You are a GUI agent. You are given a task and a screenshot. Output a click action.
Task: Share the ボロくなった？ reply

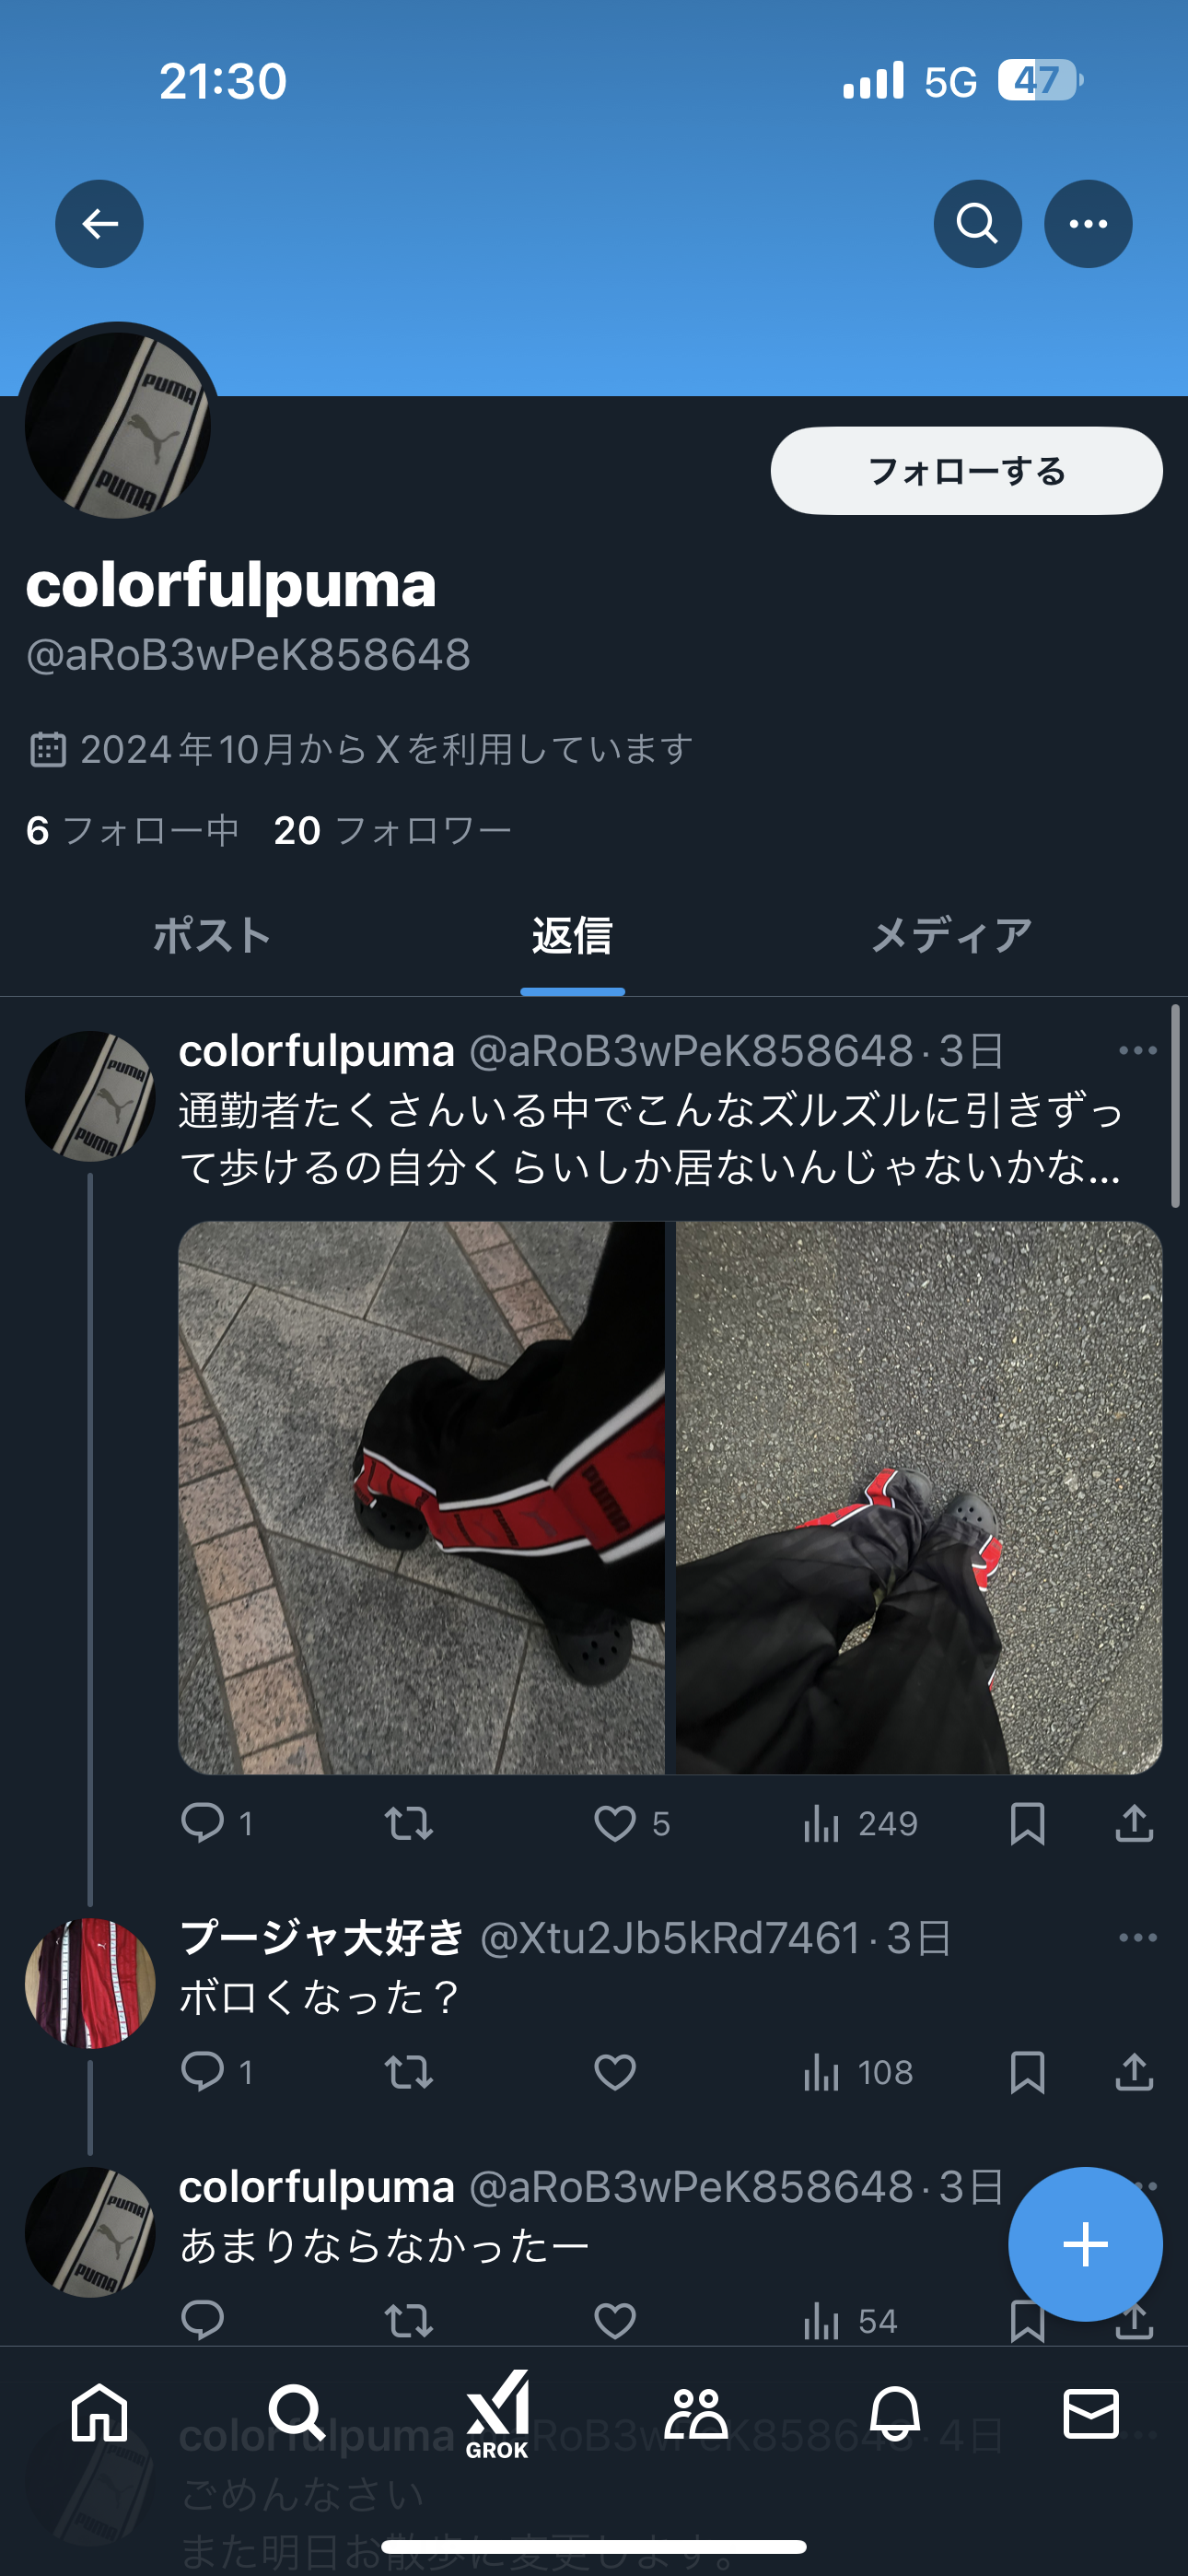[x=1134, y=2072]
